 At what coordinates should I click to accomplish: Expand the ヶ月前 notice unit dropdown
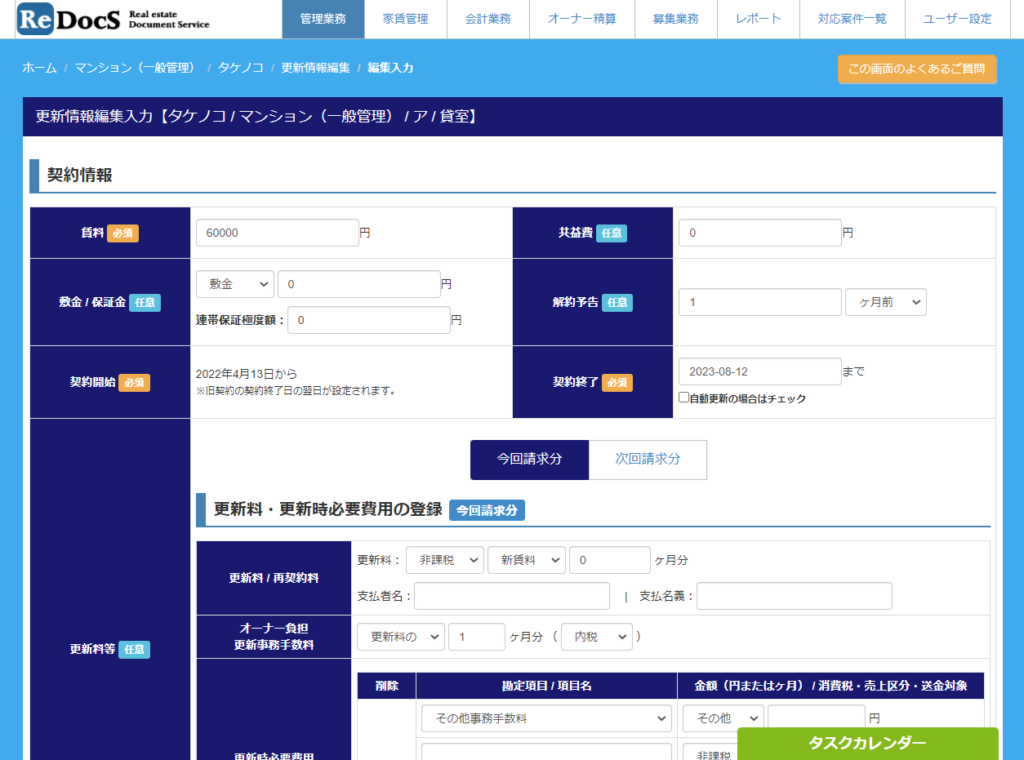point(885,302)
